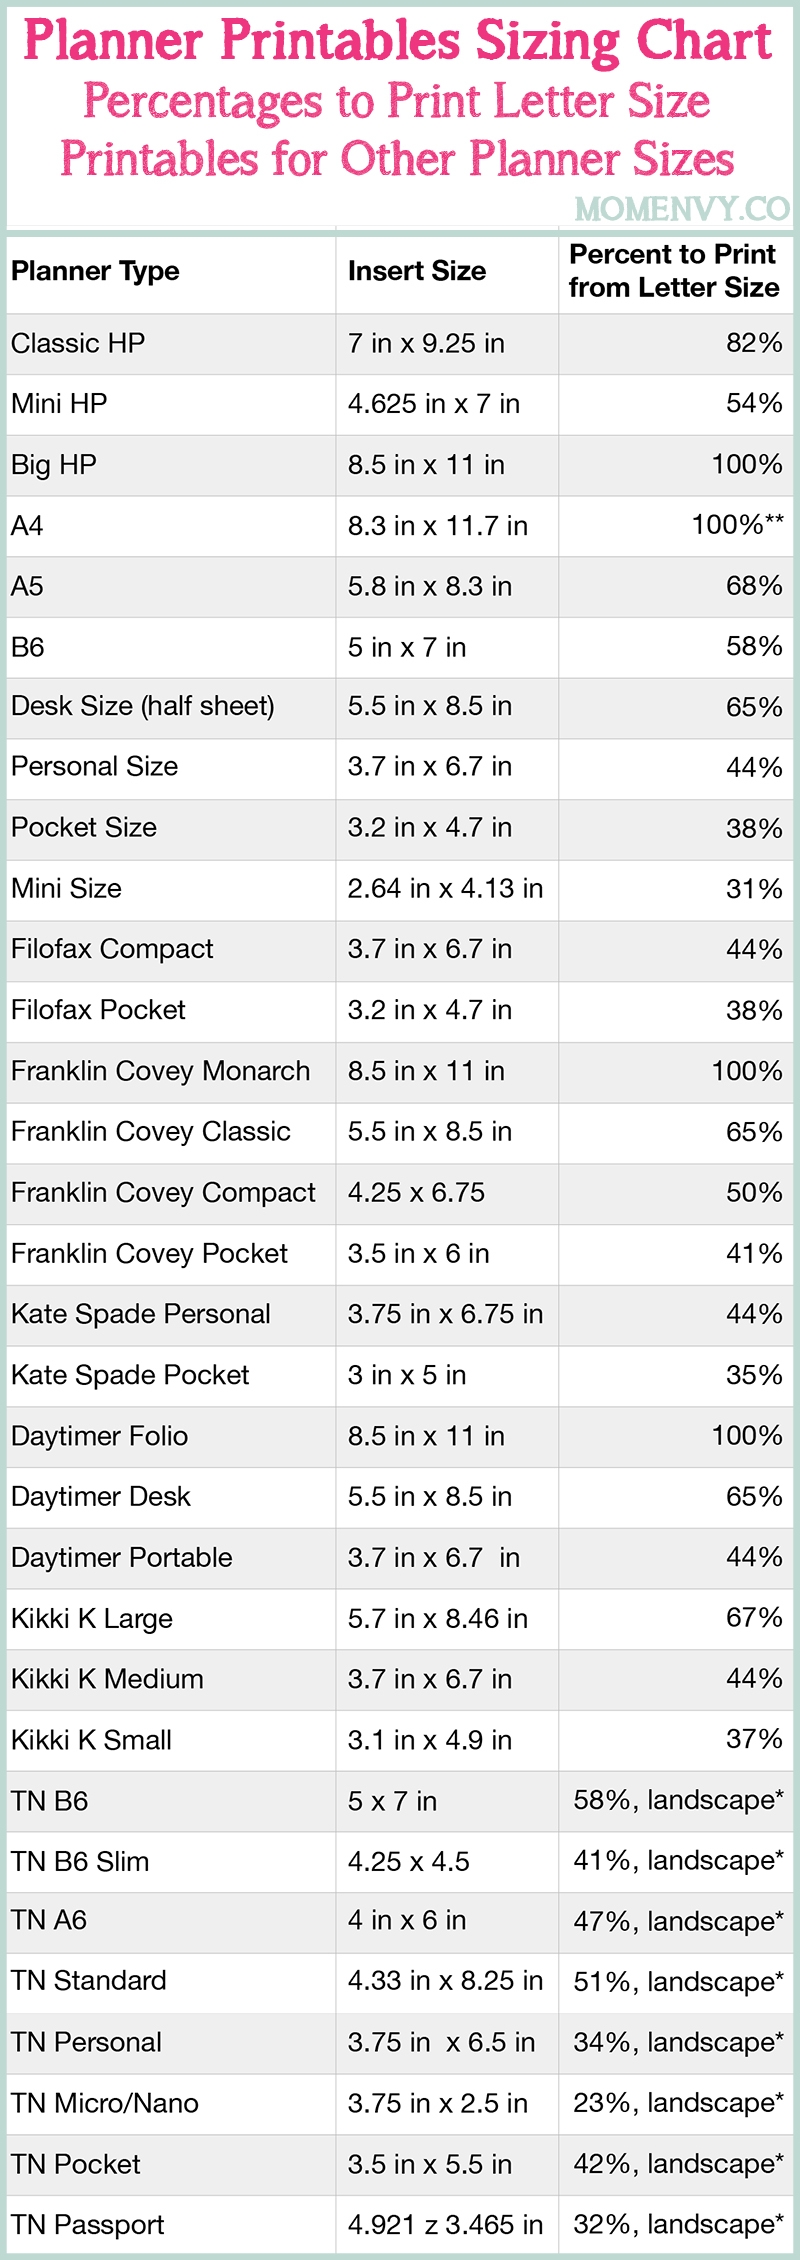Image resolution: width=800 pixels, height=2260 pixels.
Task: Select the Kate Spade Pocket label
Action: pos(130,1375)
